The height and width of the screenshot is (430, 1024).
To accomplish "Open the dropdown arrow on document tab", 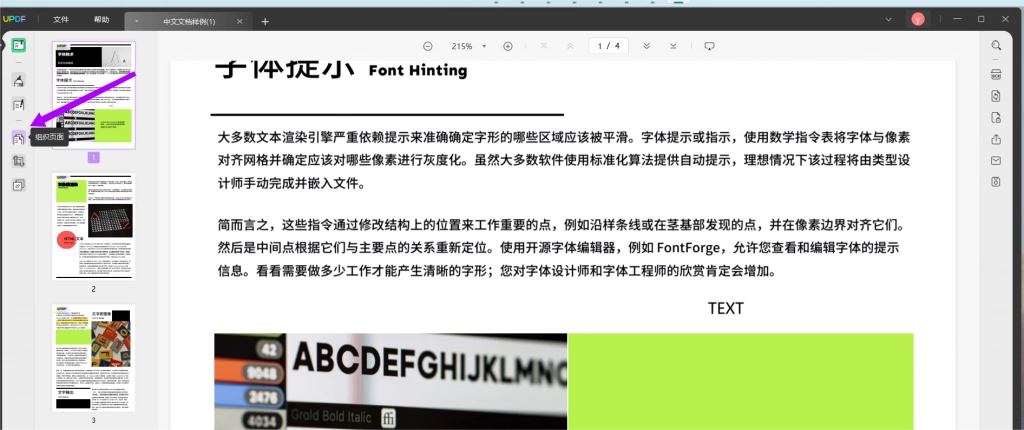I will [x=136, y=22].
